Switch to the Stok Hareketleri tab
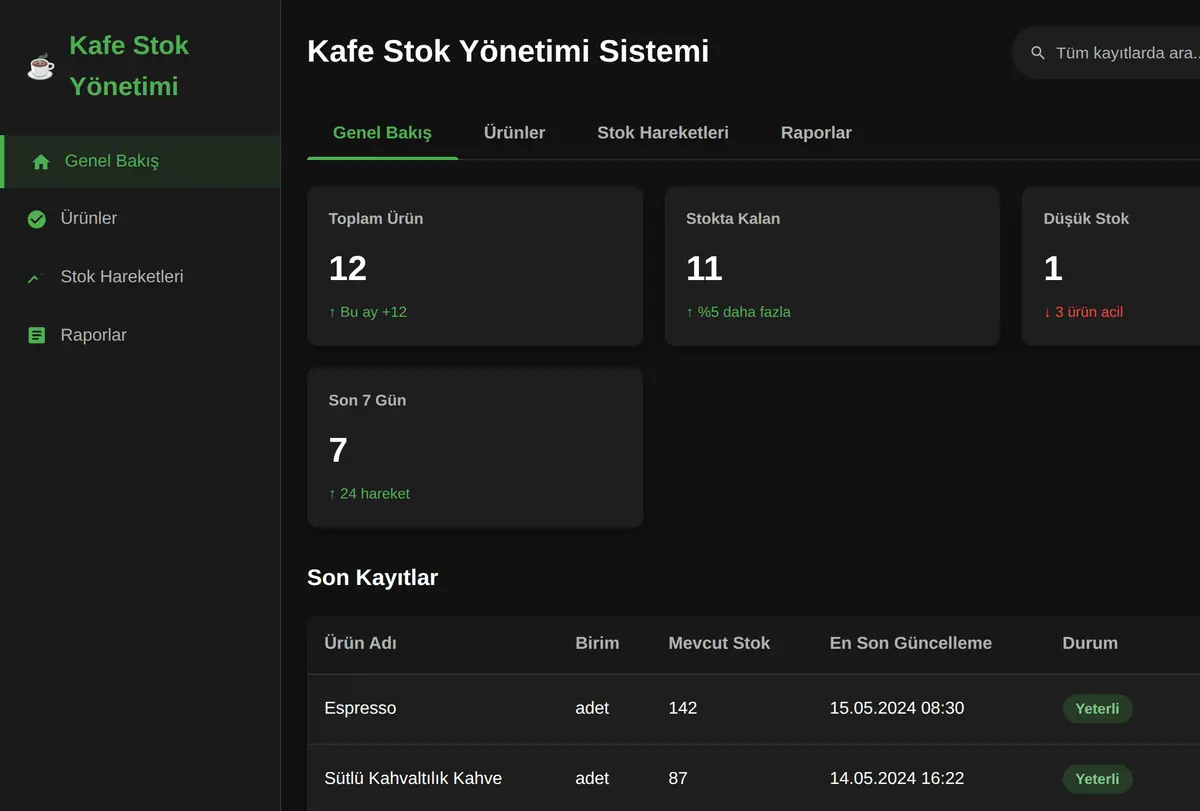1200x811 pixels. [x=663, y=133]
